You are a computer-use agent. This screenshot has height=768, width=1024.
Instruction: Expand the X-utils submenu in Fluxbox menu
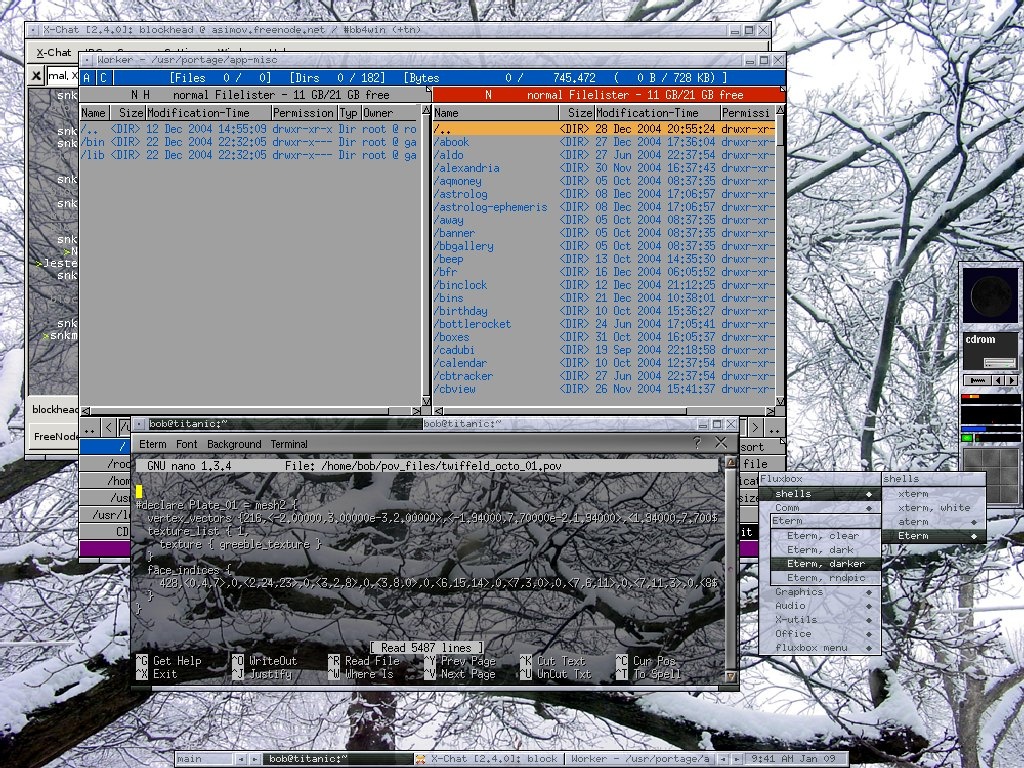pyautogui.click(x=820, y=620)
